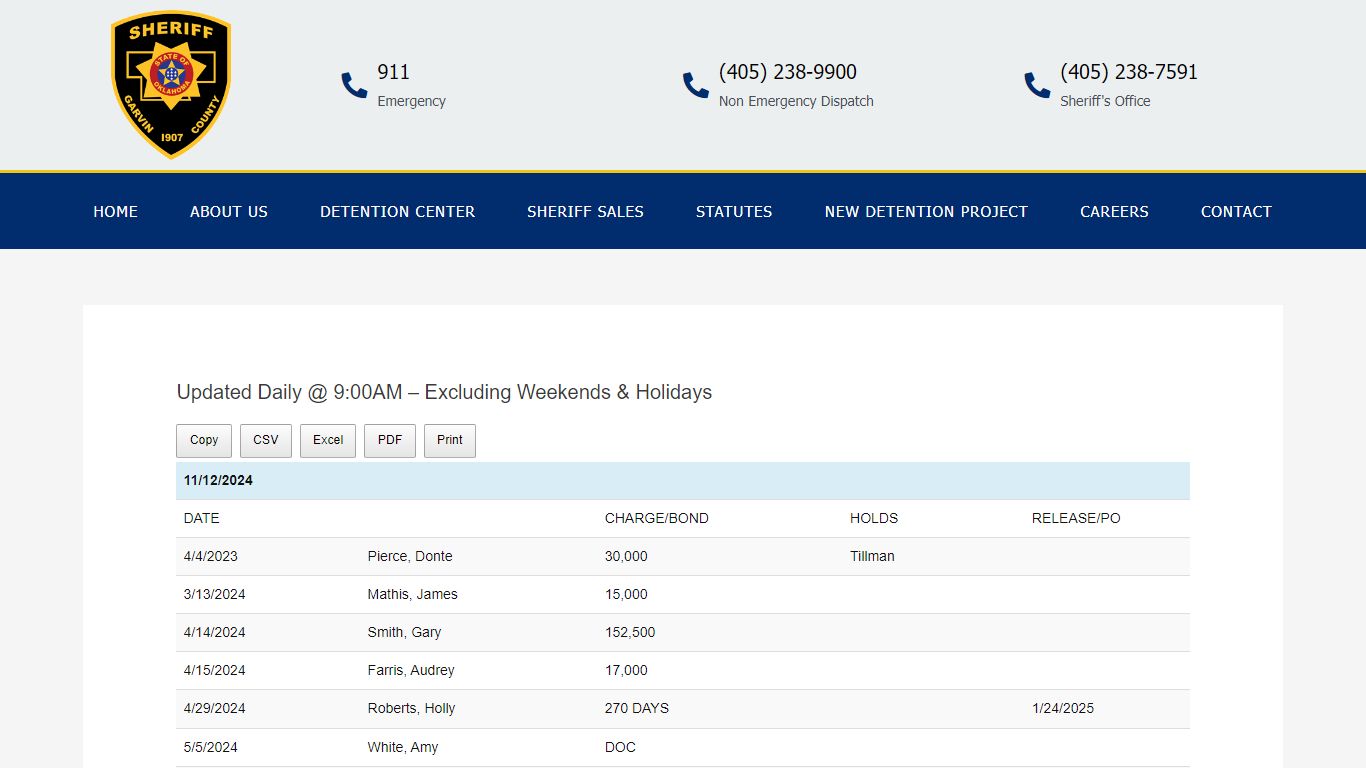Open NEW DETENTION PROJECT page
Image resolution: width=1366 pixels, height=768 pixels.
(926, 212)
